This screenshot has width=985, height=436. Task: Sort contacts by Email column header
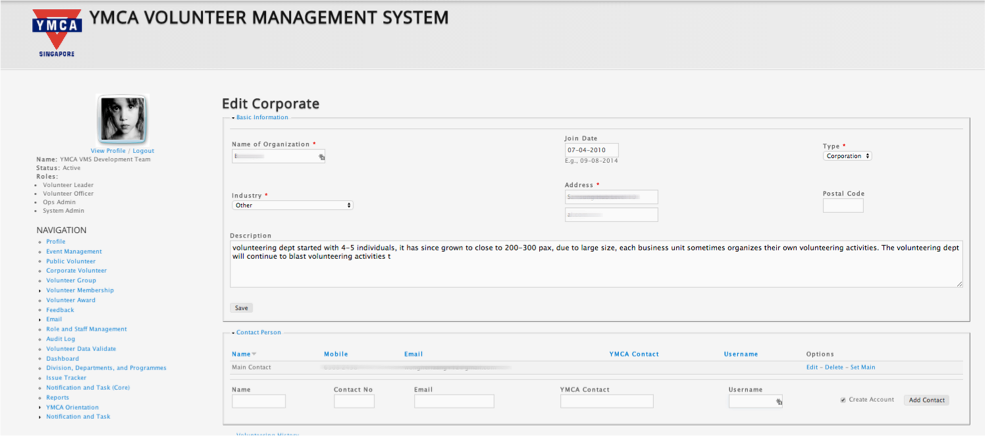click(413, 354)
